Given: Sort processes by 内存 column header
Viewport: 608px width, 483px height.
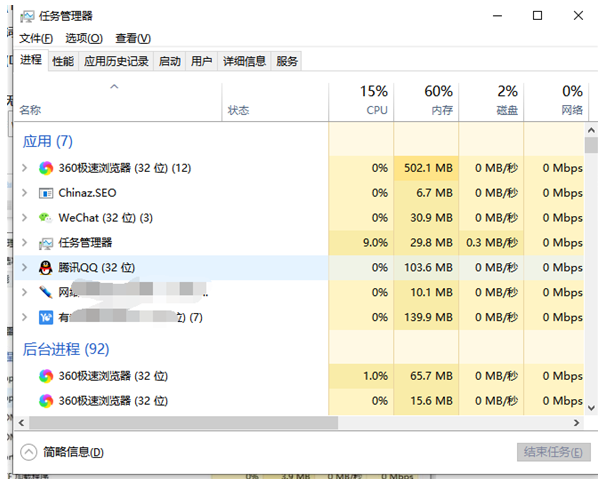Looking at the screenshot, I should (440, 101).
